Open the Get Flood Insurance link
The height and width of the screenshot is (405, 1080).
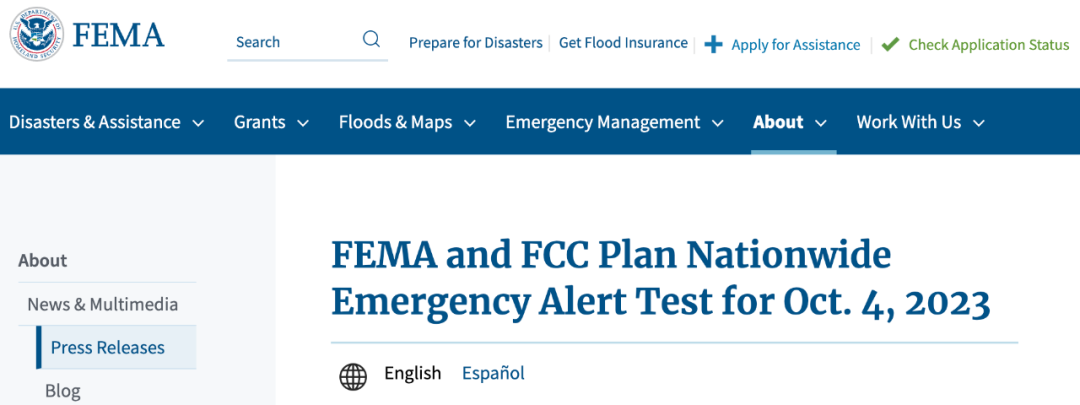coord(623,43)
